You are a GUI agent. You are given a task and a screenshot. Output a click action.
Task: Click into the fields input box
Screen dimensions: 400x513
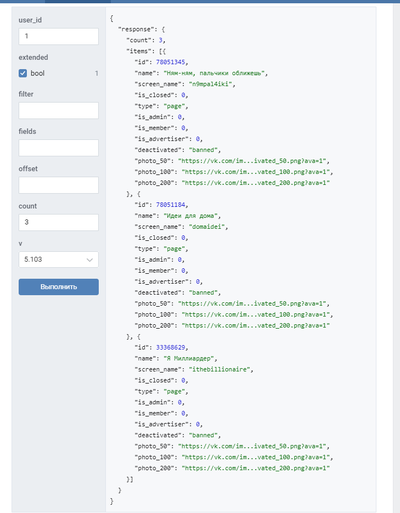59,148
